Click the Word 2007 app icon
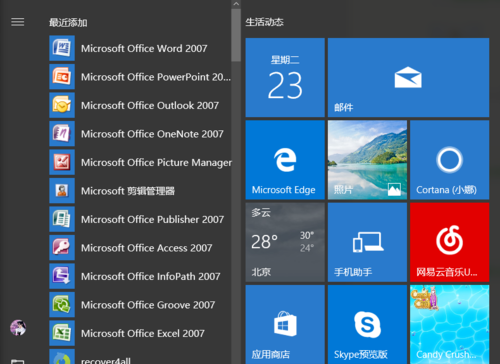Image resolution: width=500 pixels, height=364 pixels. pos(62,48)
